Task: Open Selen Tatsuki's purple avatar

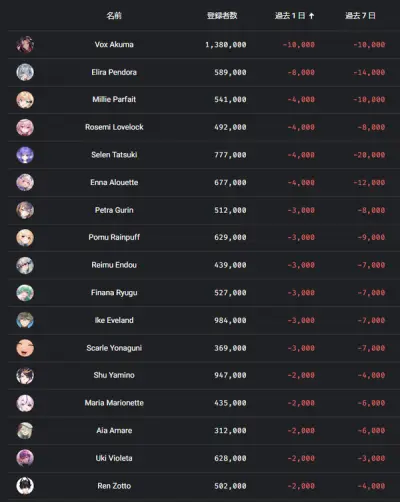Action: [x=25, y=155]
